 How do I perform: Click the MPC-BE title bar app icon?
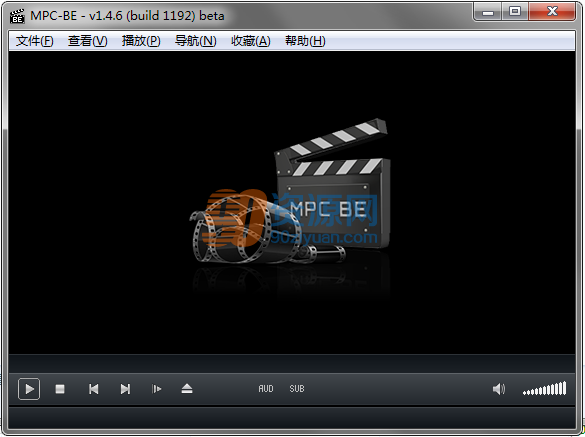click(x=17, y=16)
